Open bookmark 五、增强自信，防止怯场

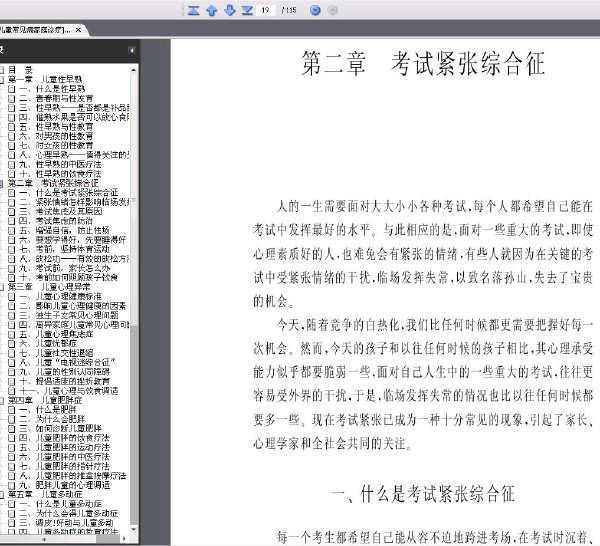[65, 230]
